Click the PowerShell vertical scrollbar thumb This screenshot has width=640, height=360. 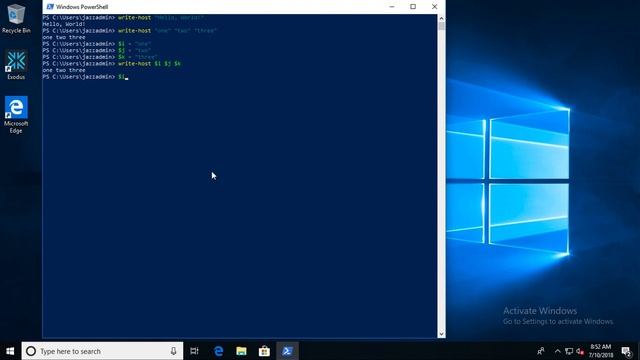coord(441,26)
